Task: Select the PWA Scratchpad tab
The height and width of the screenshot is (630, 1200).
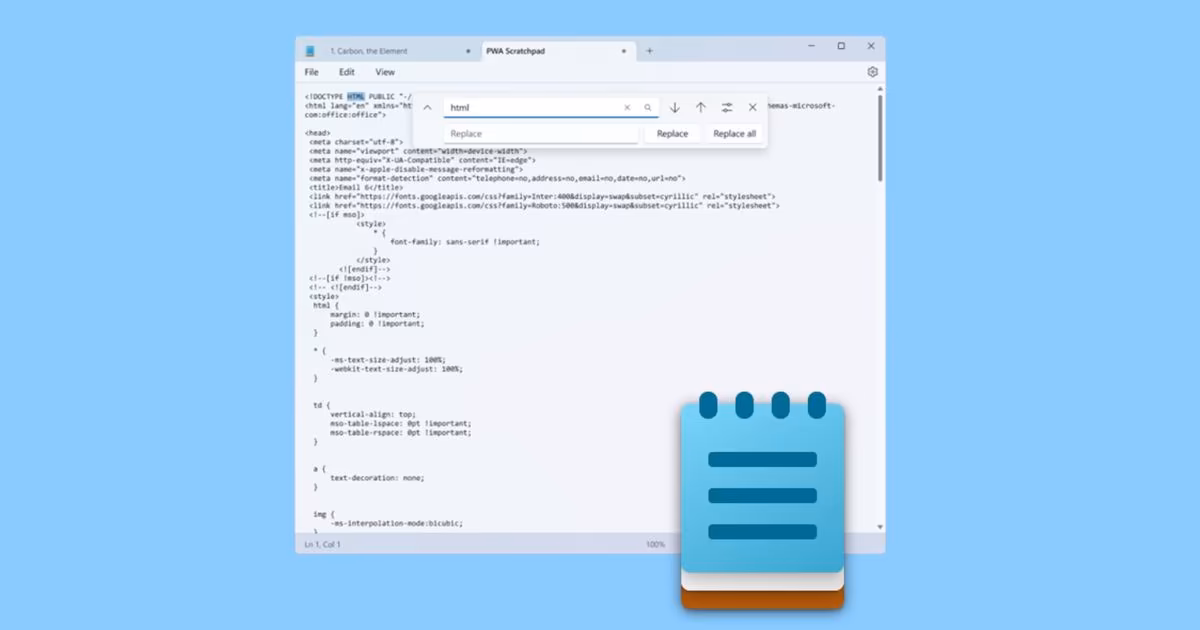Action: [x=518, y=49]
